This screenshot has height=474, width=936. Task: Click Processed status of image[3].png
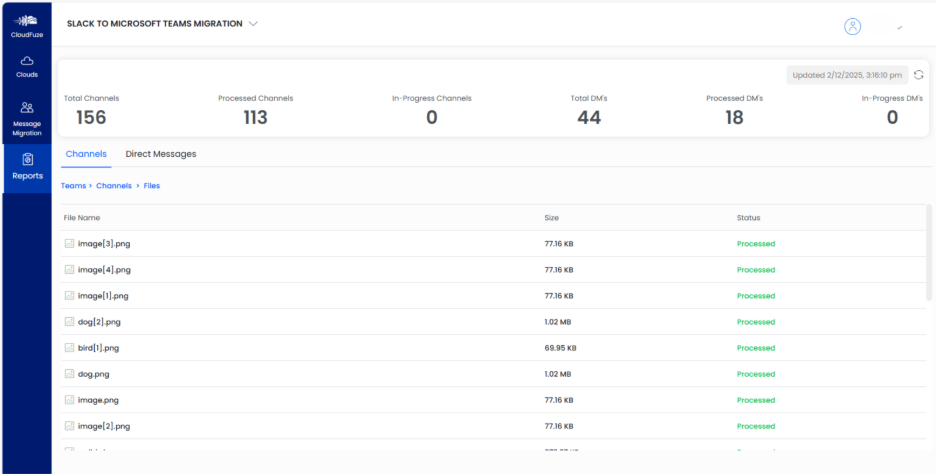point(756,244)
